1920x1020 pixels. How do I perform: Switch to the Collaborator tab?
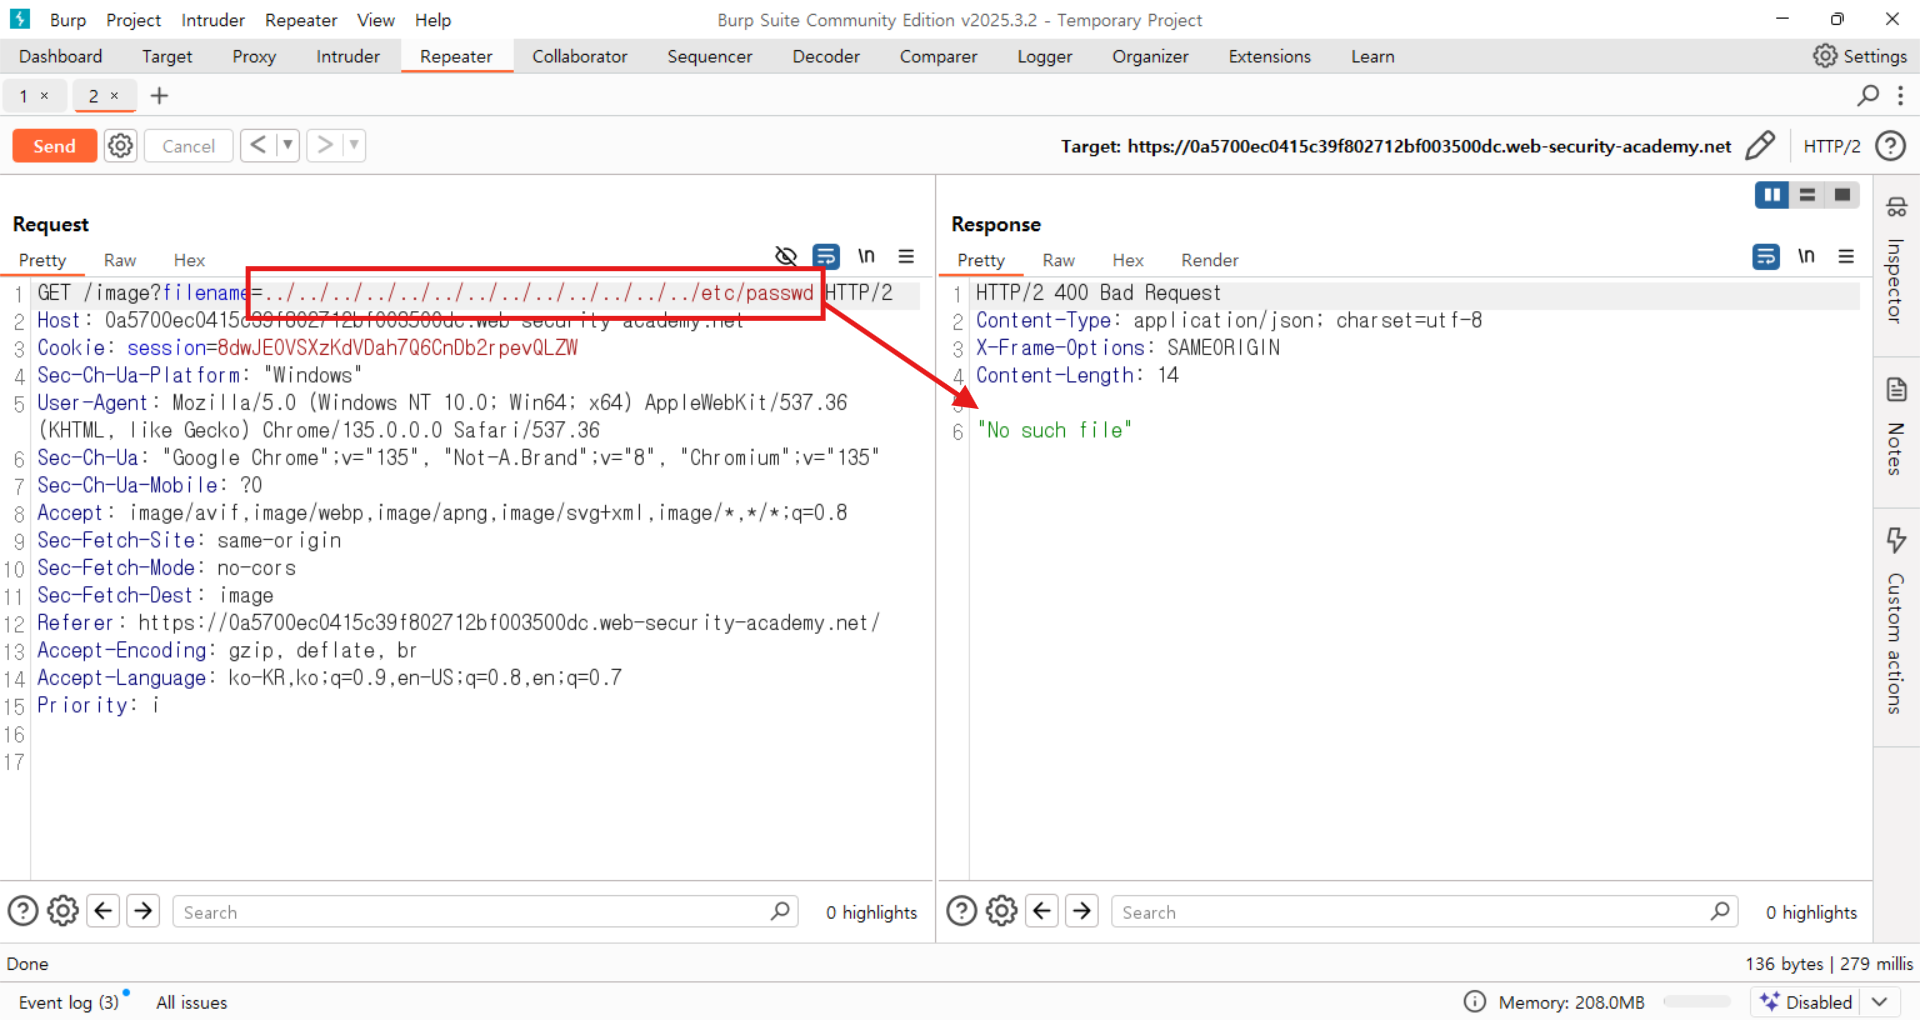pos(580,56)
